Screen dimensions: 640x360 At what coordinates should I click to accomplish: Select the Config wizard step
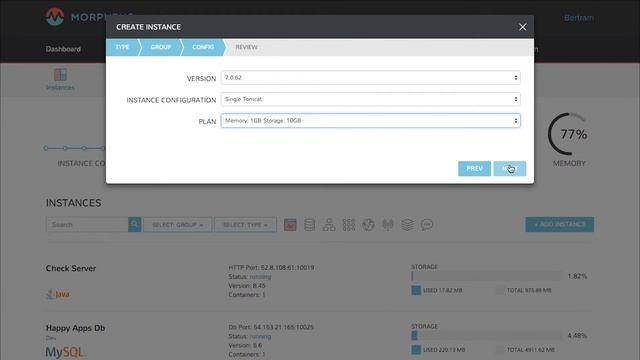tap(203, 47)
